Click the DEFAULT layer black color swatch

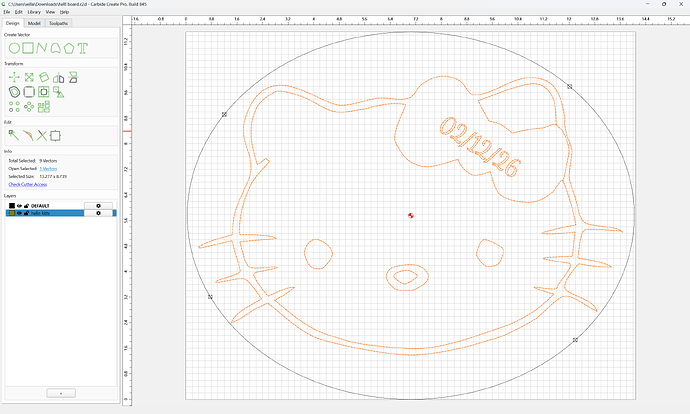pos(12,206)
